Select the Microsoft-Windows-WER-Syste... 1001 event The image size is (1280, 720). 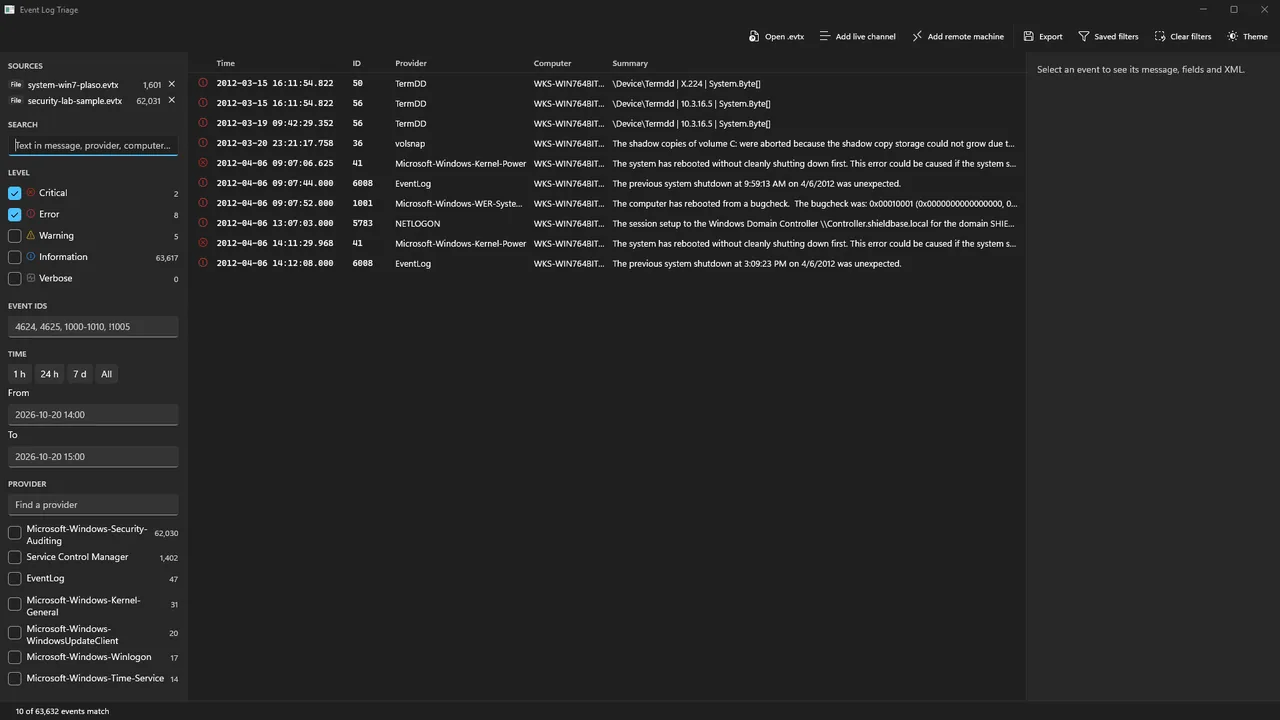tap(607, 203)
